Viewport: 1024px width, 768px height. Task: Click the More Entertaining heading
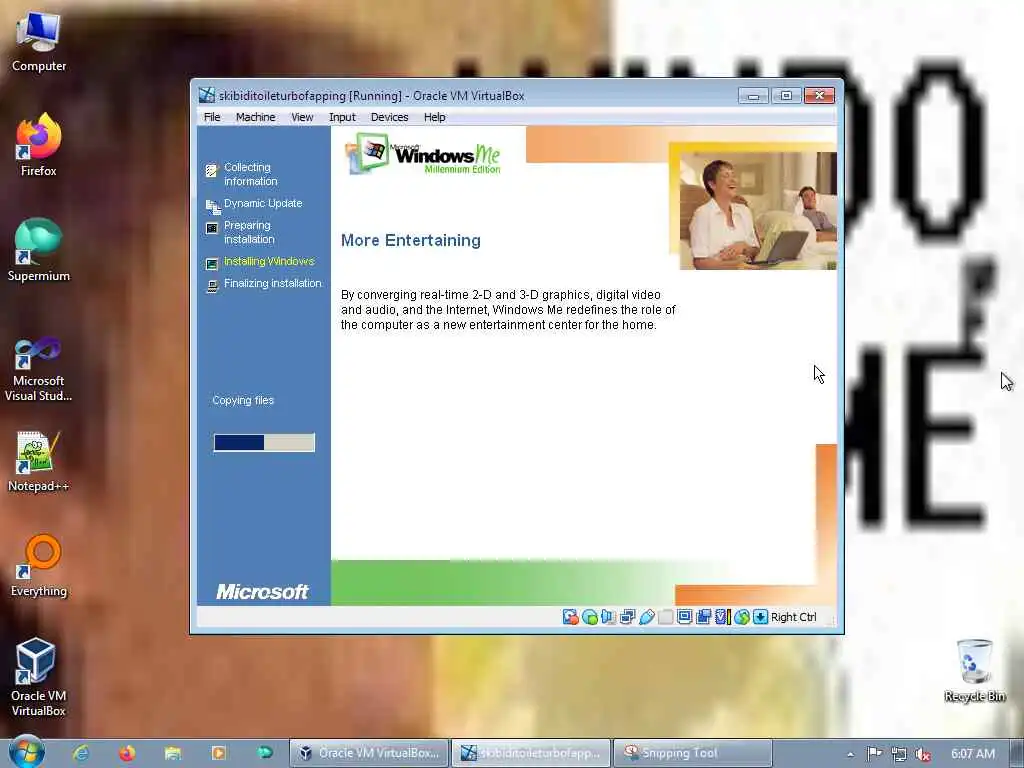tap(411, 240)
